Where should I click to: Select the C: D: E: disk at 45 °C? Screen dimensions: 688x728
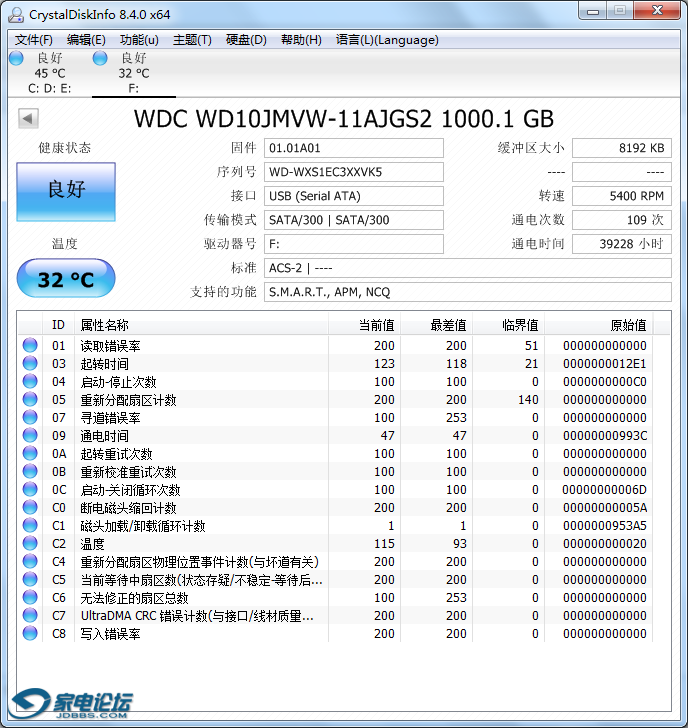click(x=50, y=73)
